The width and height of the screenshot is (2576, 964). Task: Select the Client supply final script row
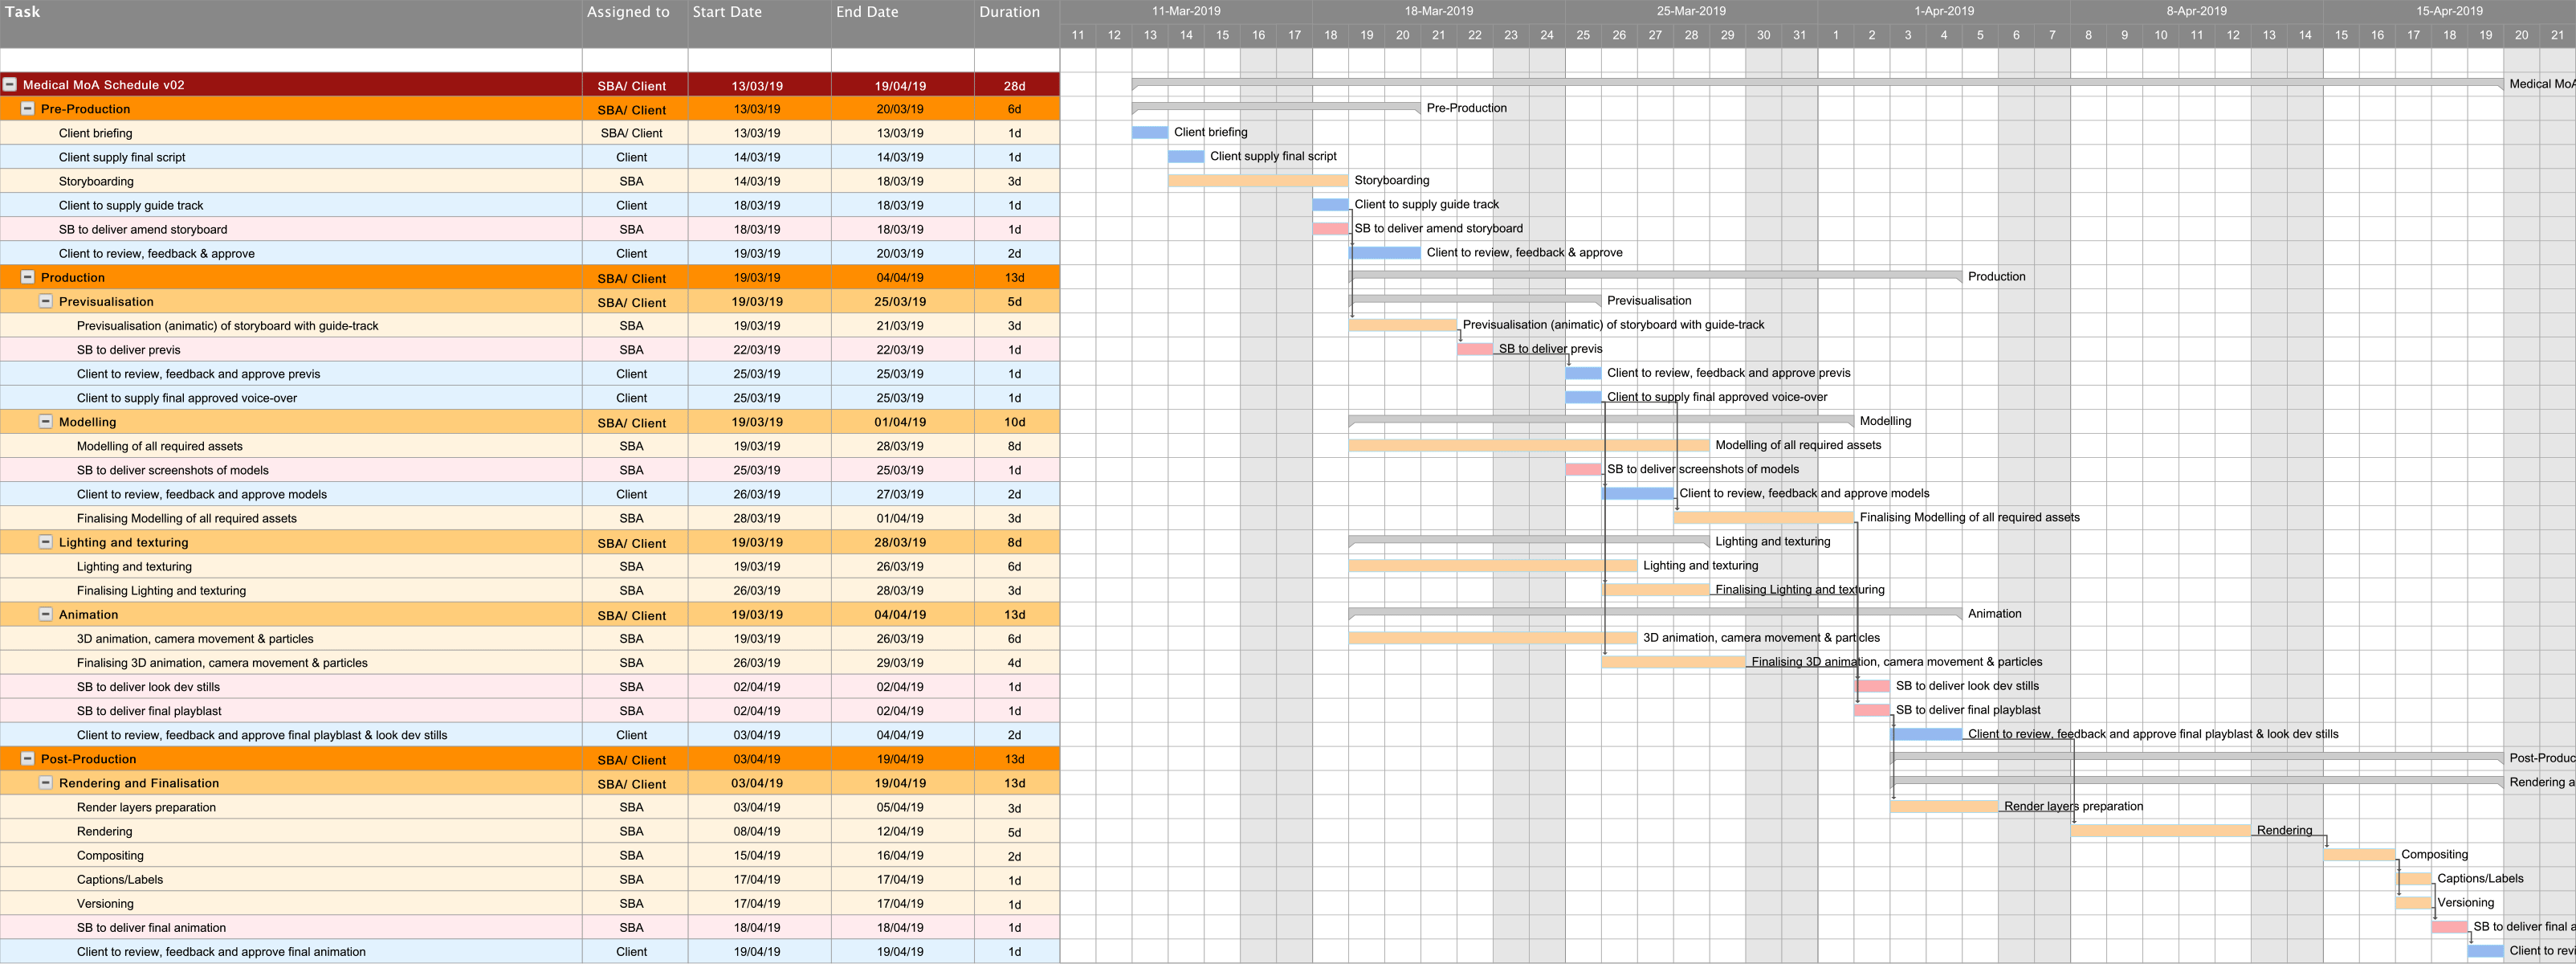[530, 157]
